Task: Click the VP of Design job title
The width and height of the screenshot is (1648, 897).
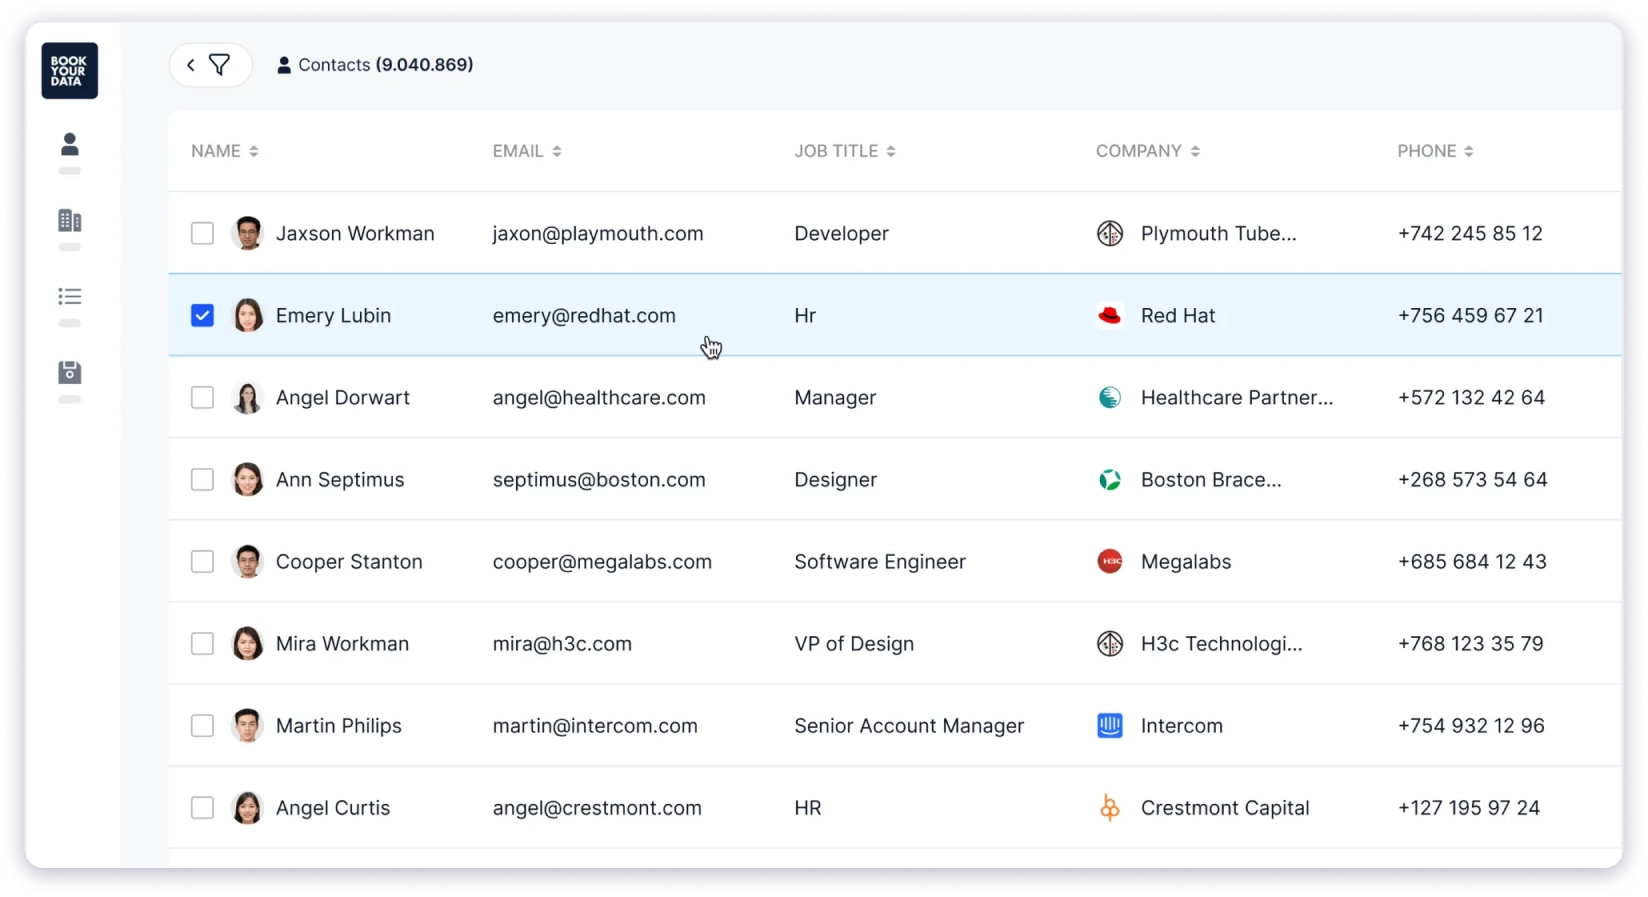Action: pyautogui.click(x=854, y=643)
